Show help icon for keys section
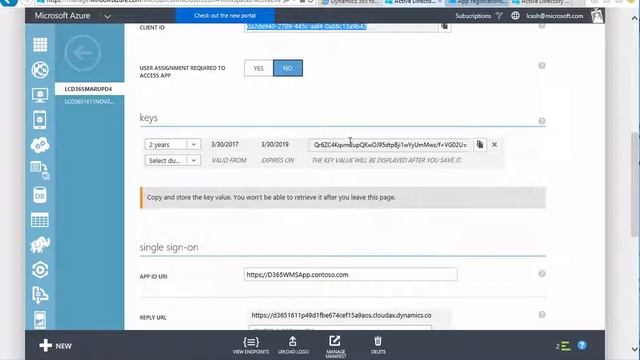 pos(542,121)
